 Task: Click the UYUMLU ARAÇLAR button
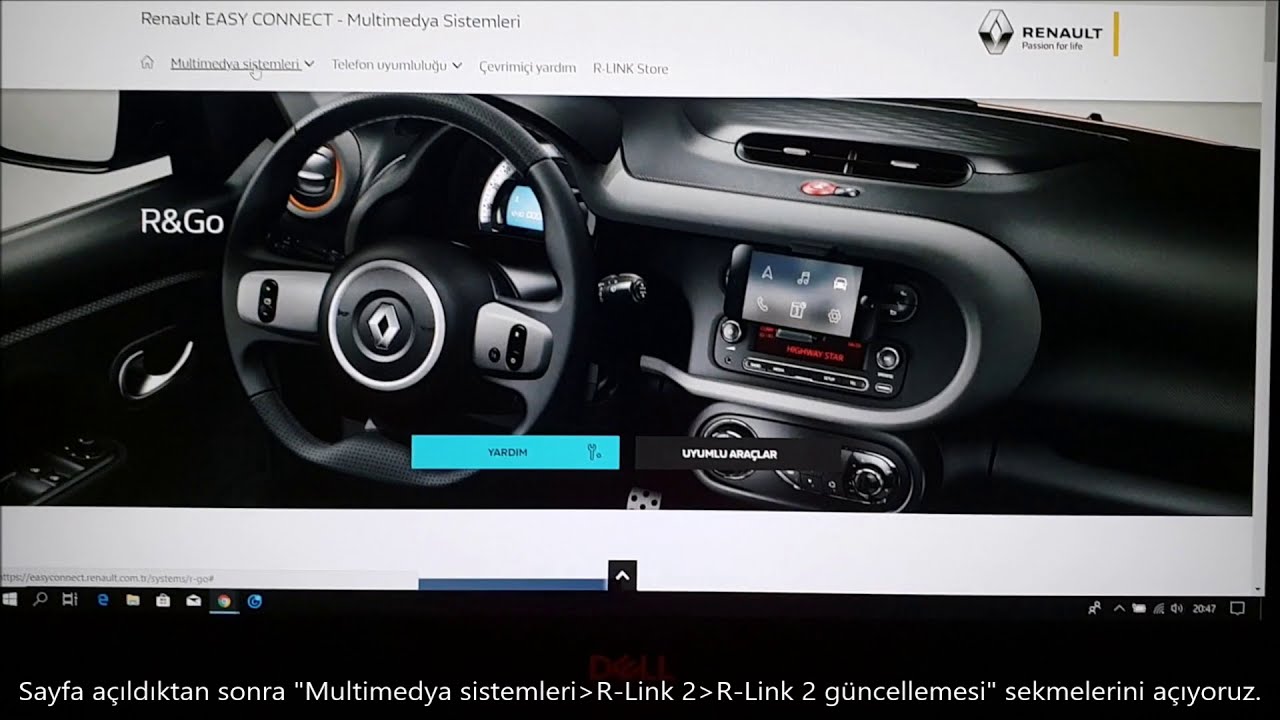tap(737, 453)
